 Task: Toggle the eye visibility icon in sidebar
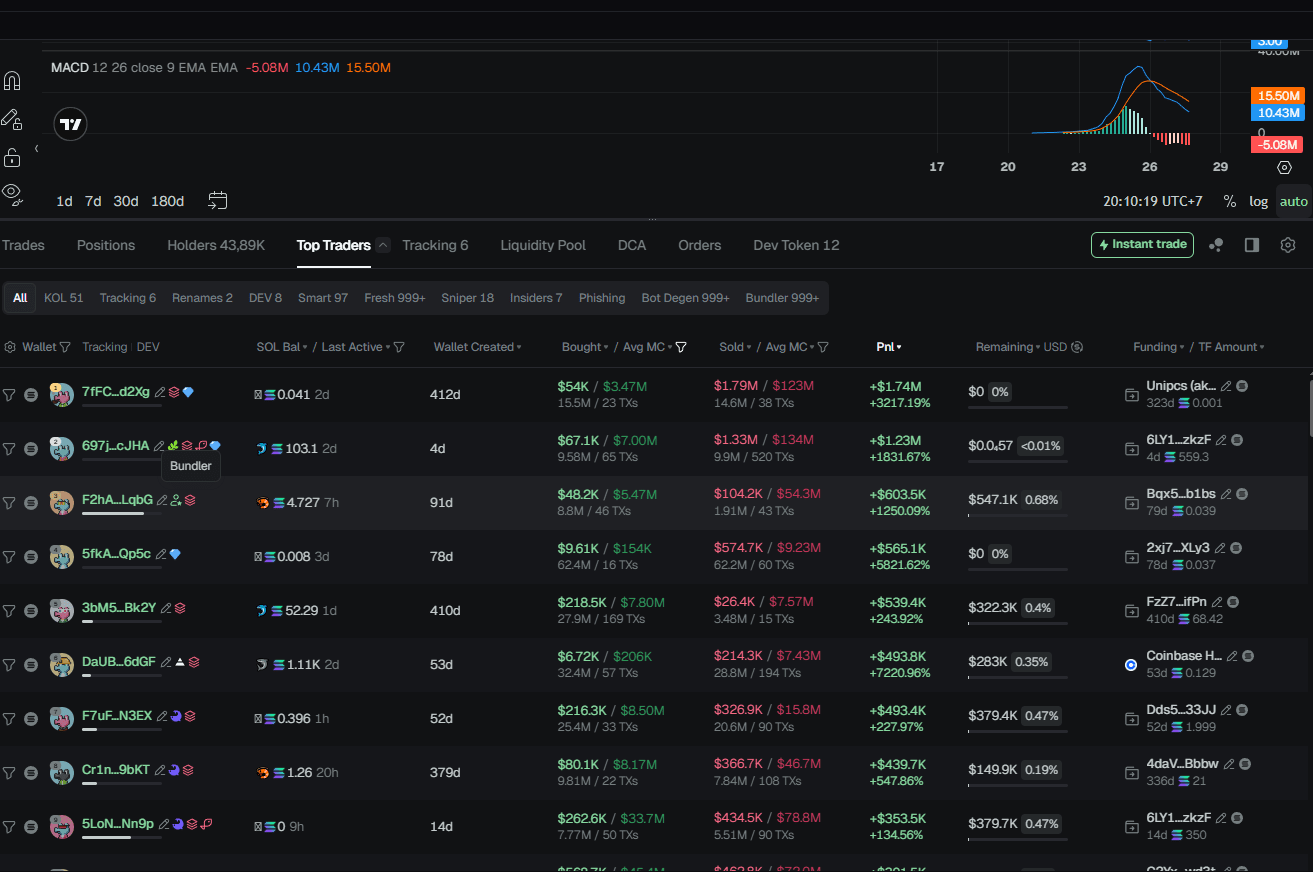pyautogui.click(x=11, y=191)
